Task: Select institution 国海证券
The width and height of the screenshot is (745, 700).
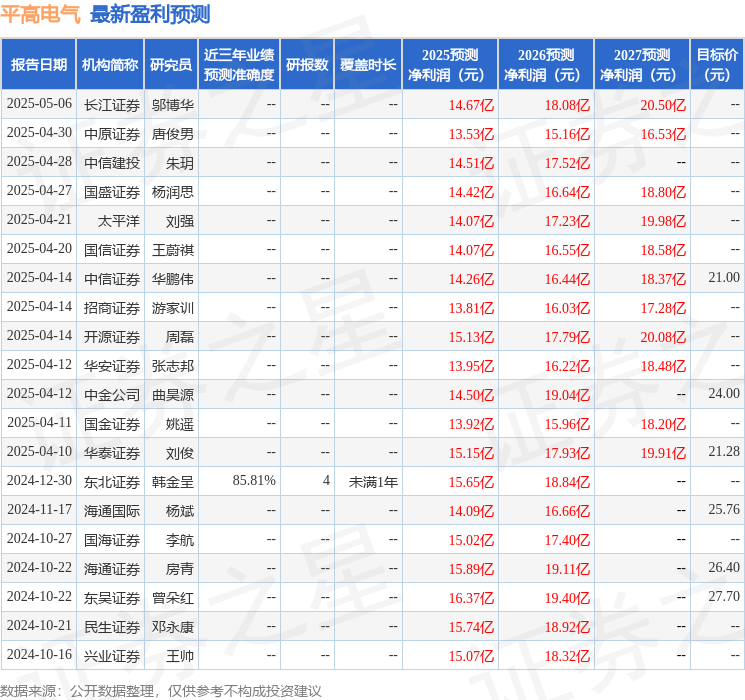Action: 112,540
